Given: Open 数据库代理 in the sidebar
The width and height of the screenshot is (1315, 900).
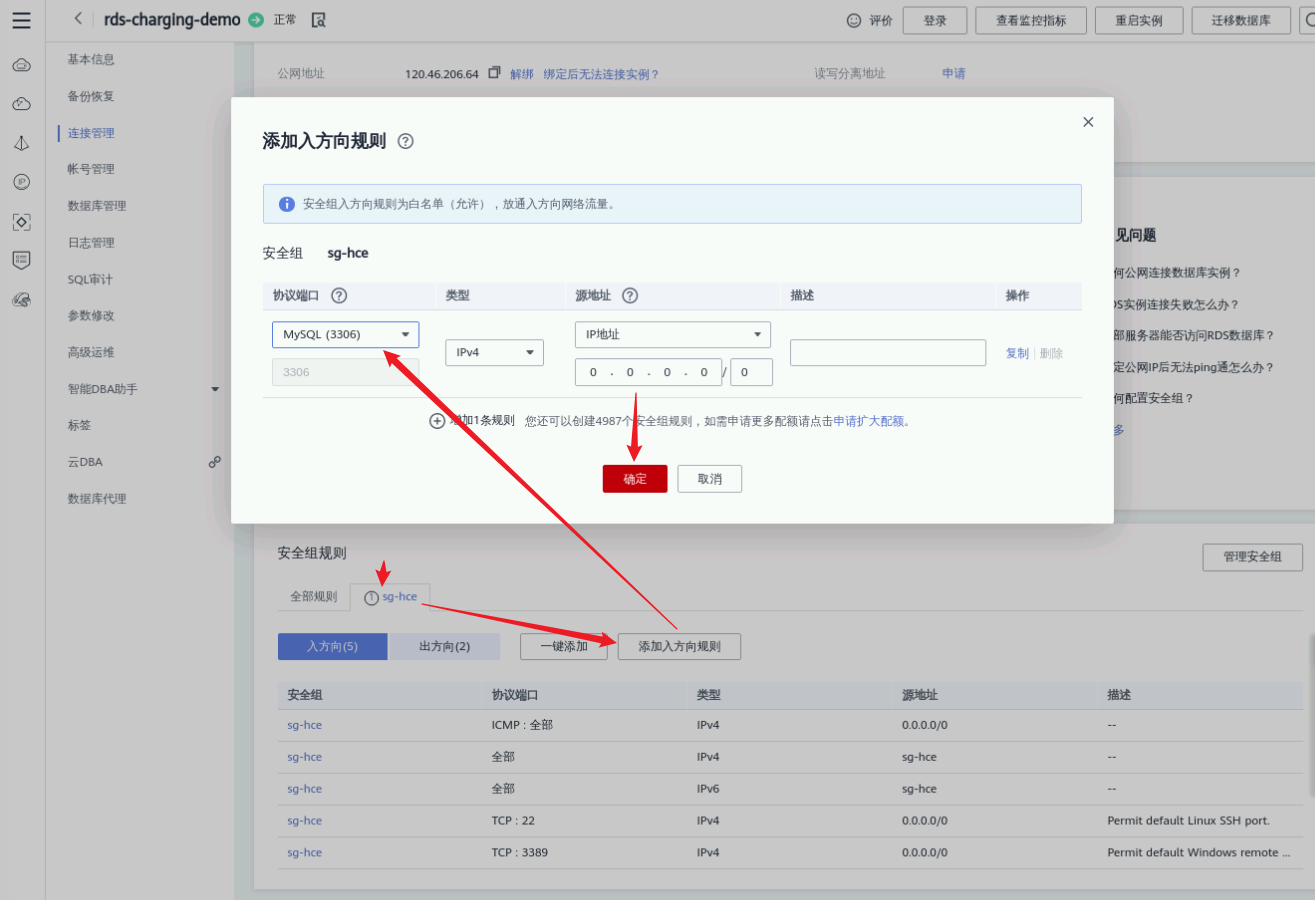Looking at the screenshot, I should click(97, 499).
